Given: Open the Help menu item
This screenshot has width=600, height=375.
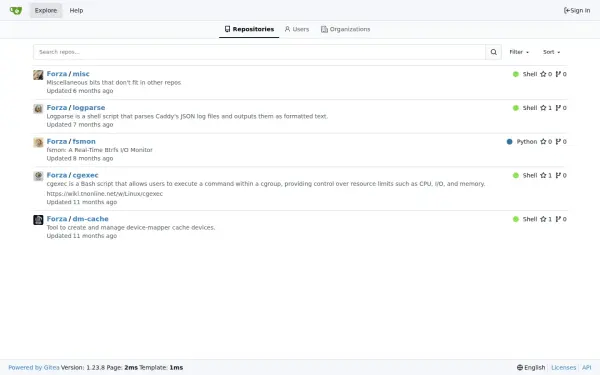Looking at the screenshot, I should (76, 10).
